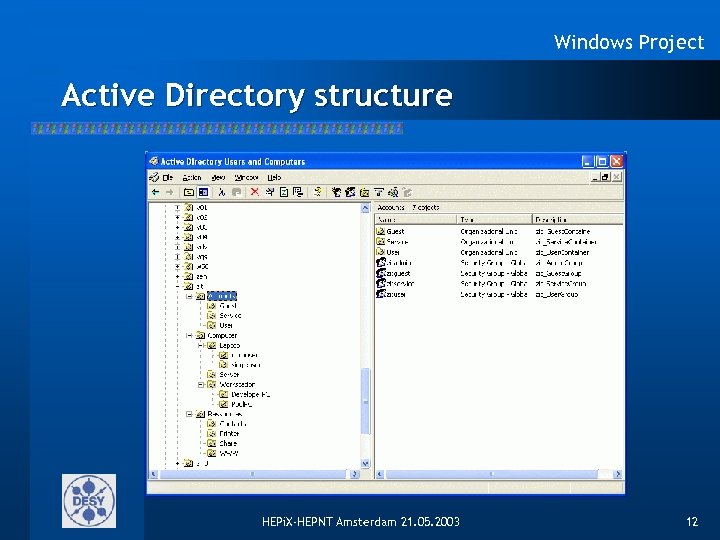This screenshot has height=540, width=720.
Task: Select the ztguest security group row
Action: tap(398, 273)
